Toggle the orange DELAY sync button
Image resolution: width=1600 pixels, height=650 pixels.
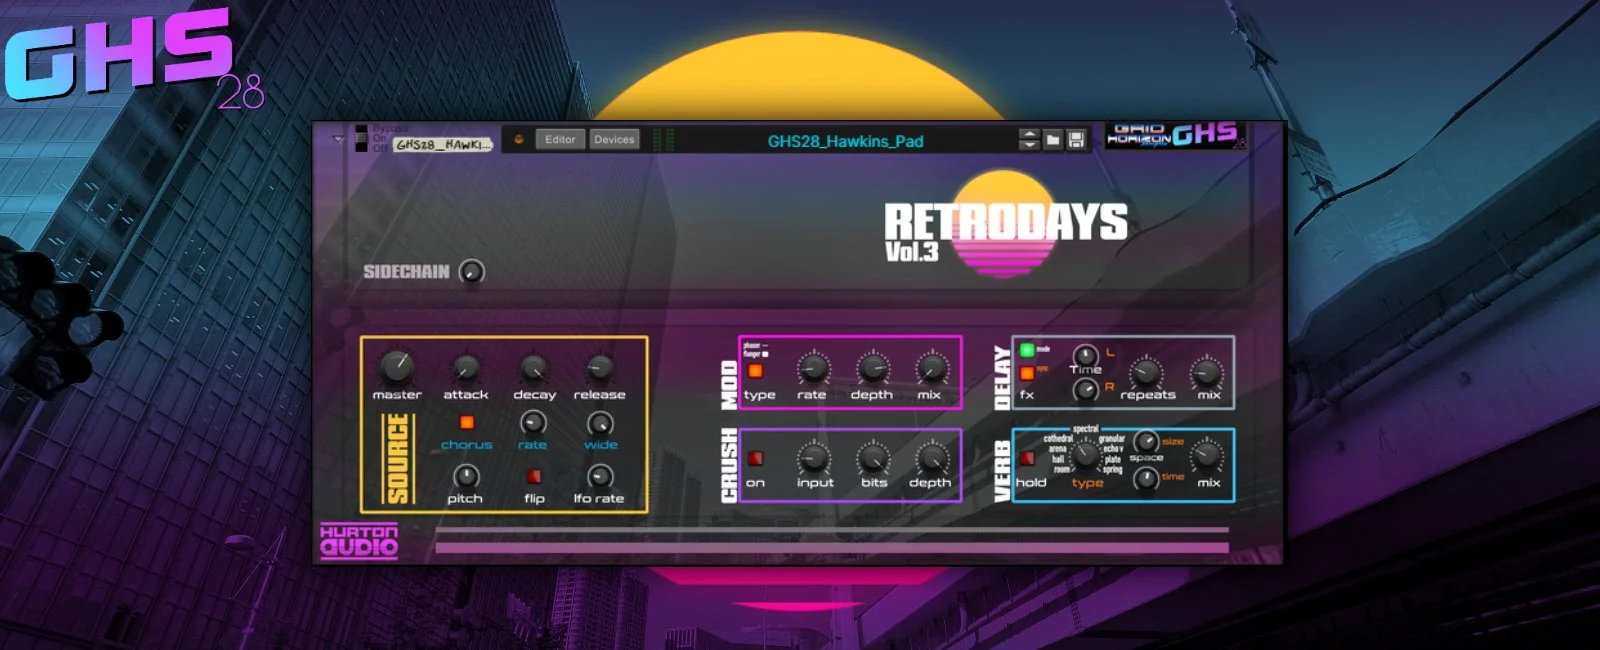[1027, 373]
